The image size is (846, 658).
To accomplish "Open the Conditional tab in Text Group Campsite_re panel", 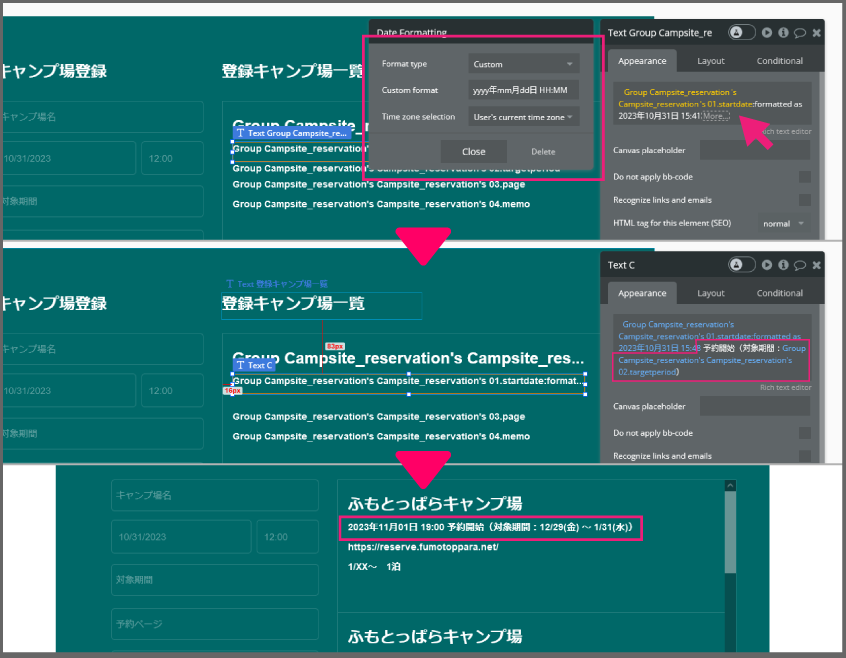I will (780, 61).
